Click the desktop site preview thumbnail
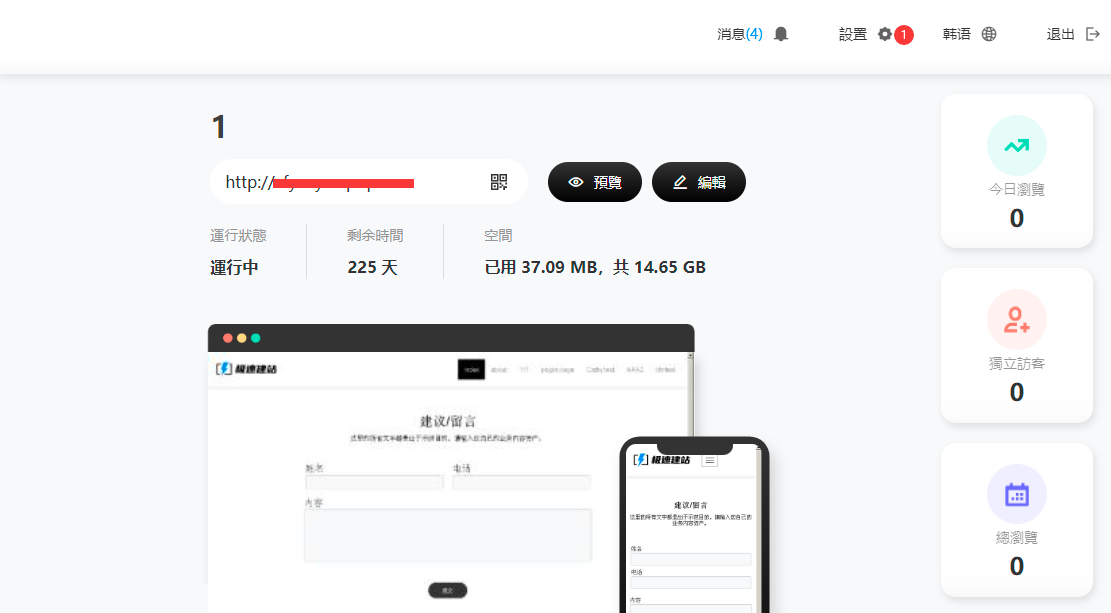Screen dimensions: 1111x613 [451, 468]
